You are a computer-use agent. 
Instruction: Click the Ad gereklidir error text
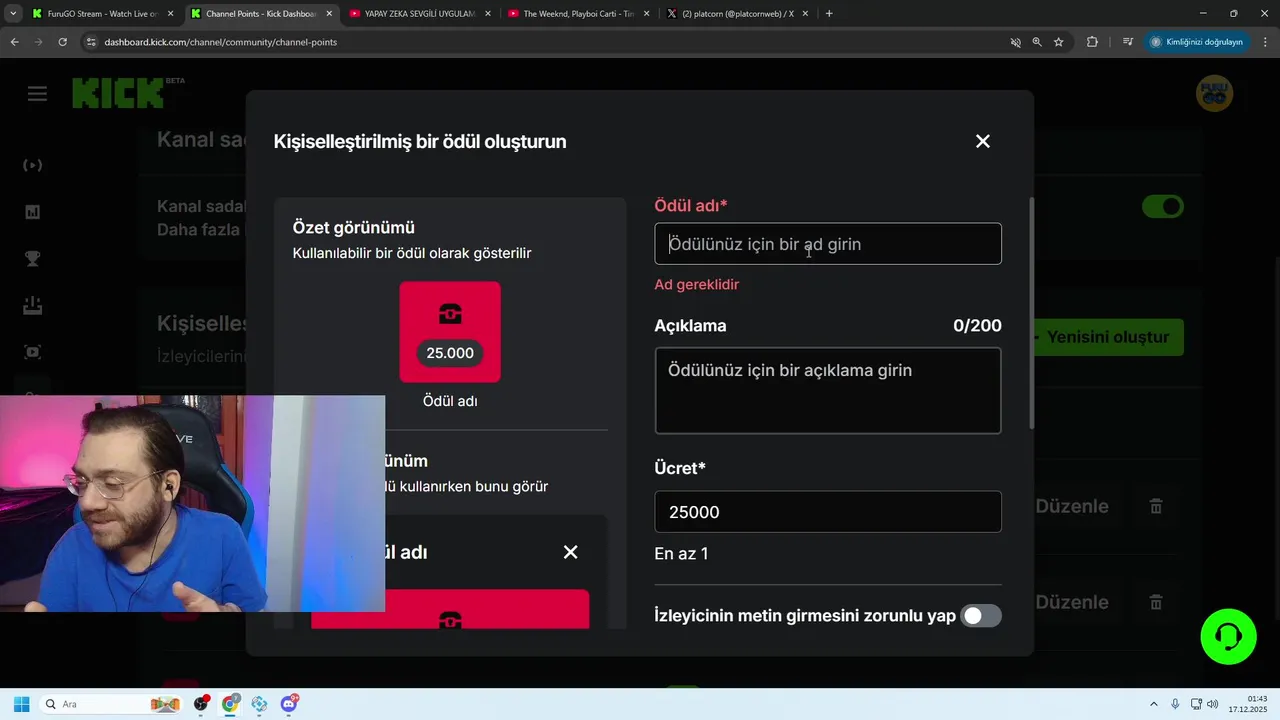[696, 285]
